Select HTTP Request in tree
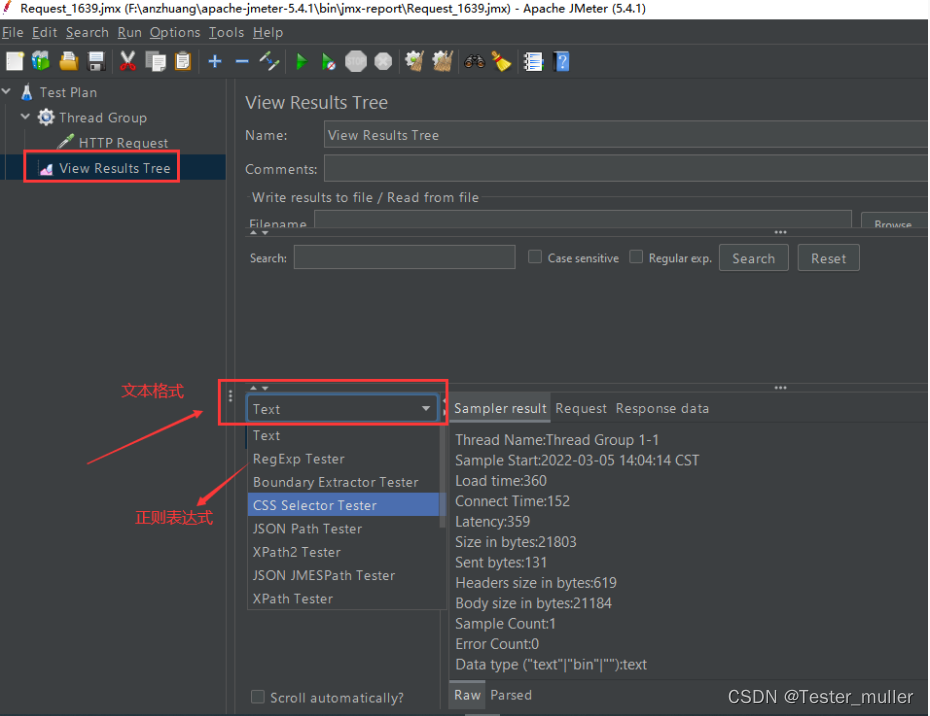Screen dimensions: 930x716 click(123, 142)
